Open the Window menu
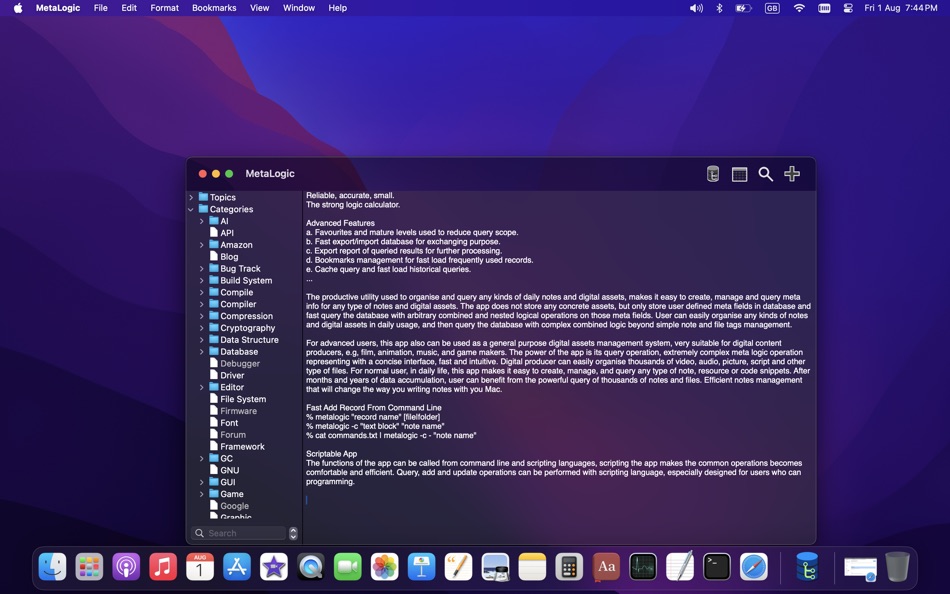 pyautogui.click(x=299, y=8)
